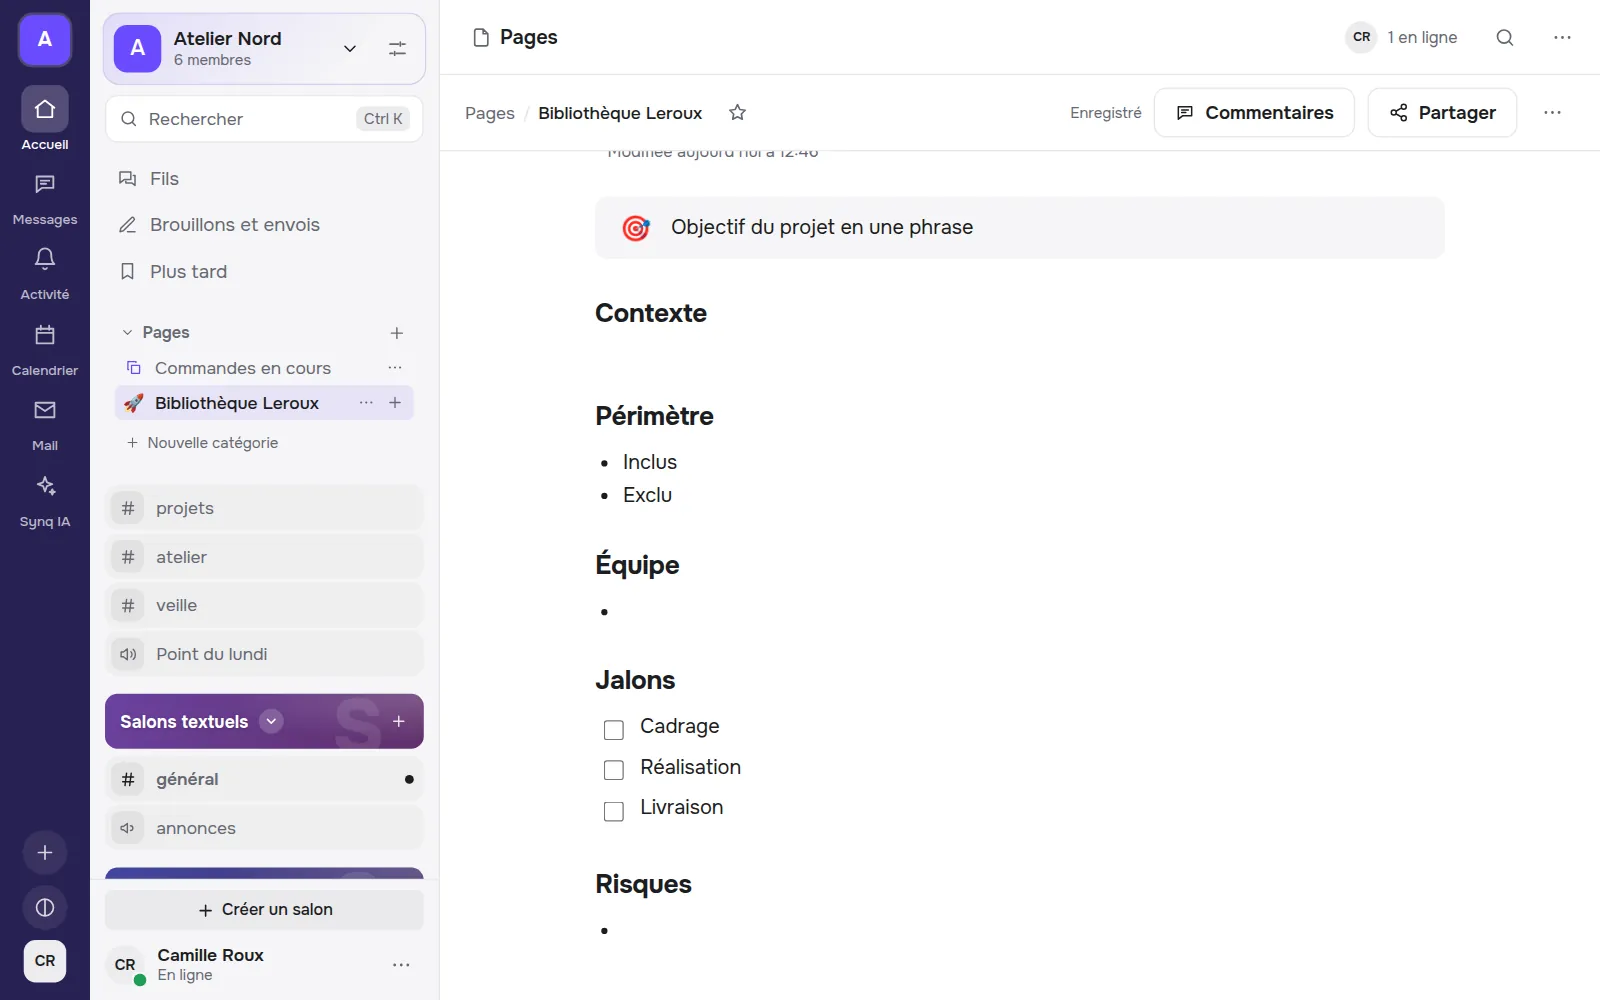This screenshot has height=1000, width=1600.
Task: Add subpage under Bibliothèque Leroux
Action: point(395,403)
